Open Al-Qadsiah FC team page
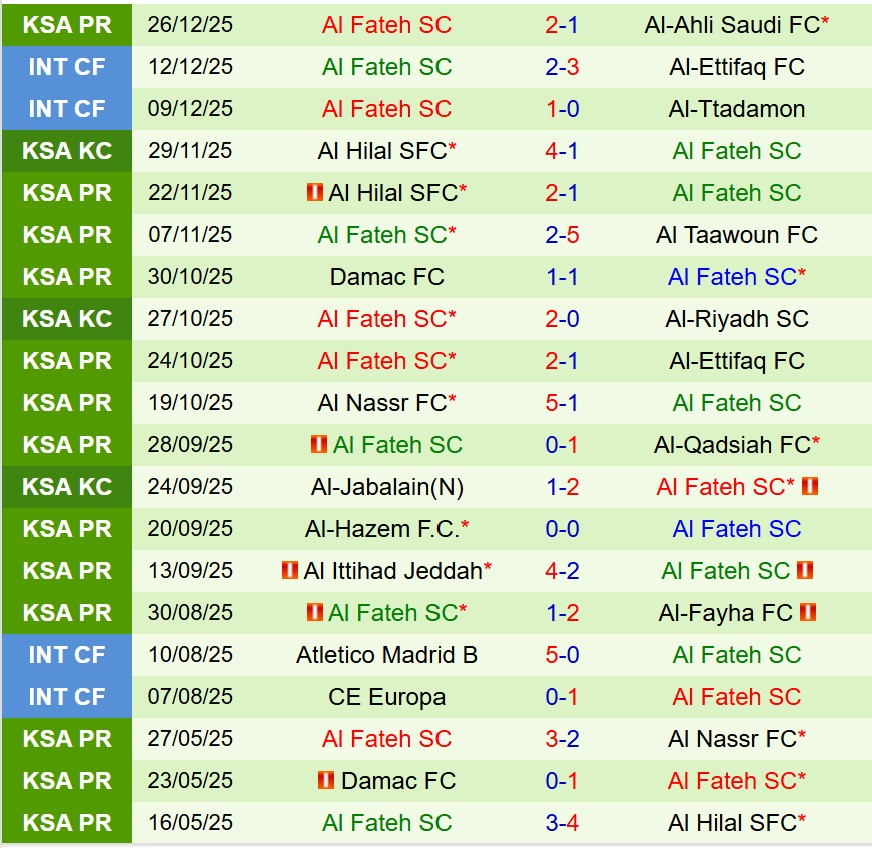872x848 pixels. 732,445
